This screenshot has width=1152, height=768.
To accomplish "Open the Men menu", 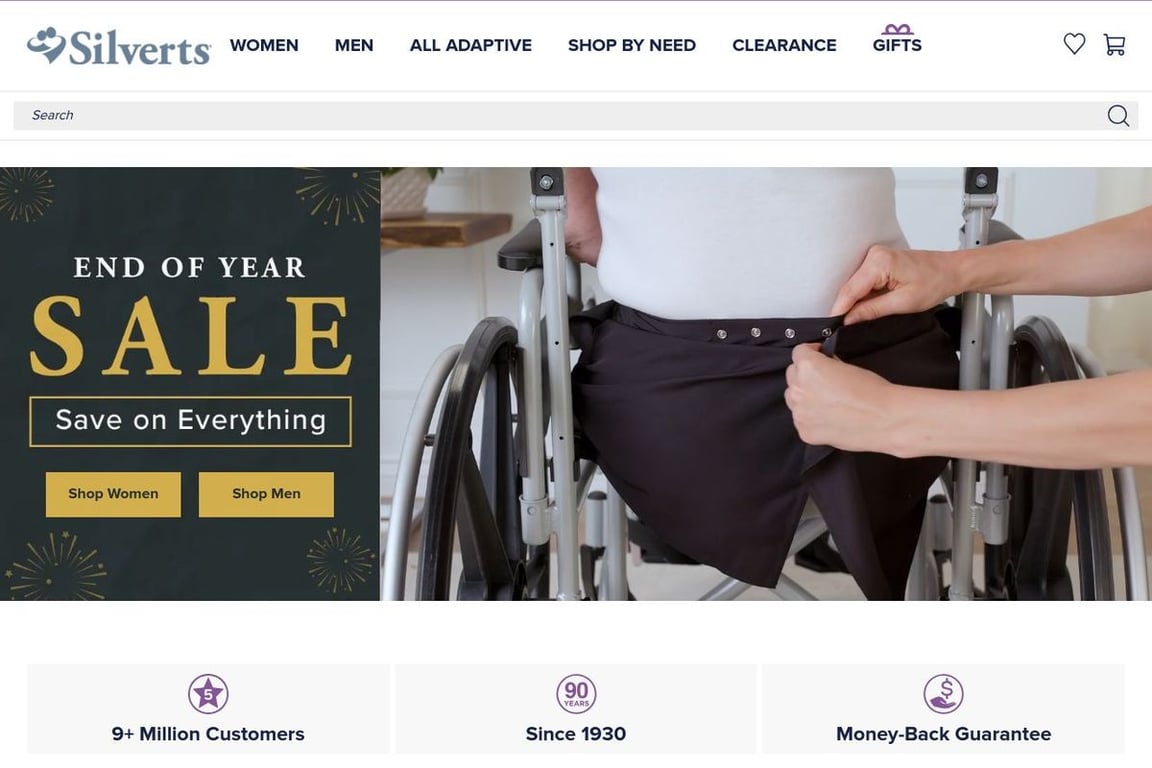I will [354, 46].
